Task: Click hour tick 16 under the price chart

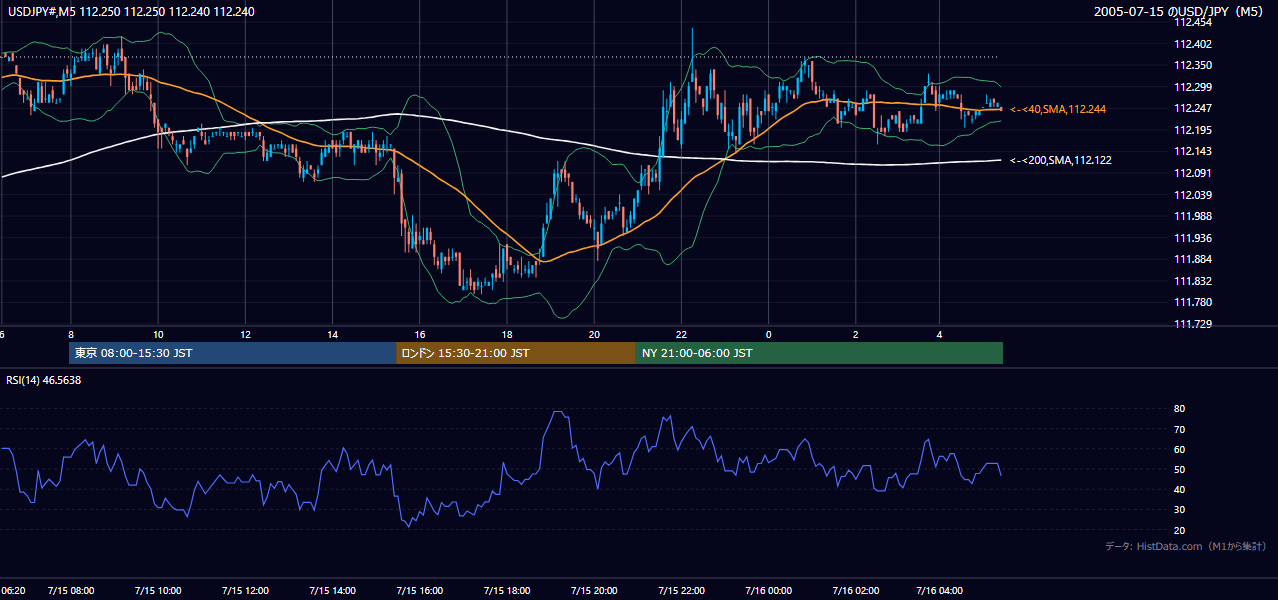Action: click(419, 334)
